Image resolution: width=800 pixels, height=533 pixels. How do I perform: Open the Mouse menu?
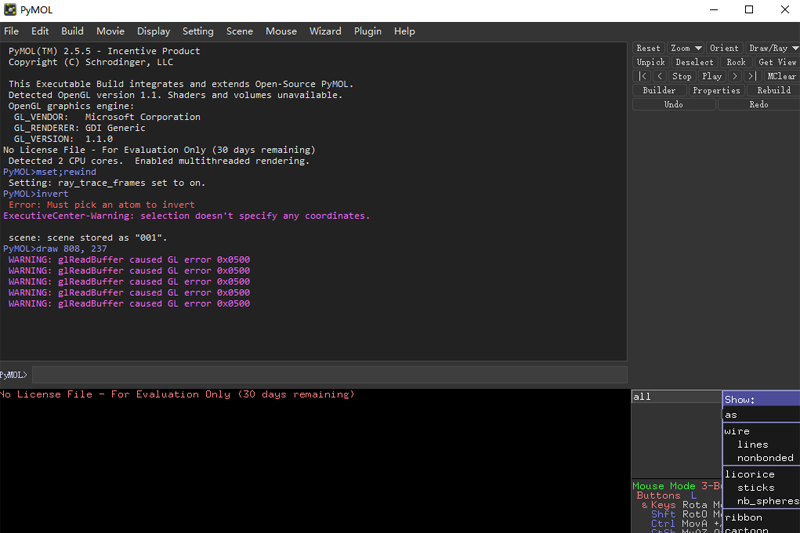[281, 31]
